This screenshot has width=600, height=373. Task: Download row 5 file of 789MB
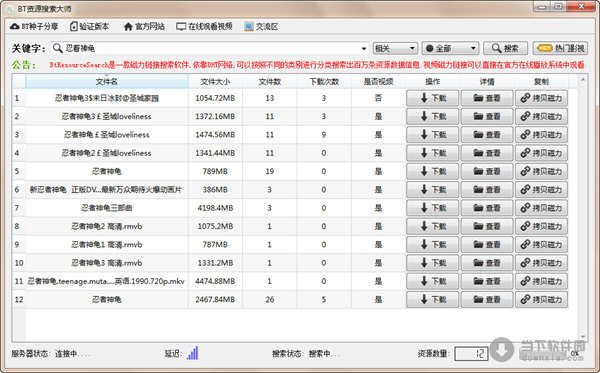tap(432, 171)
